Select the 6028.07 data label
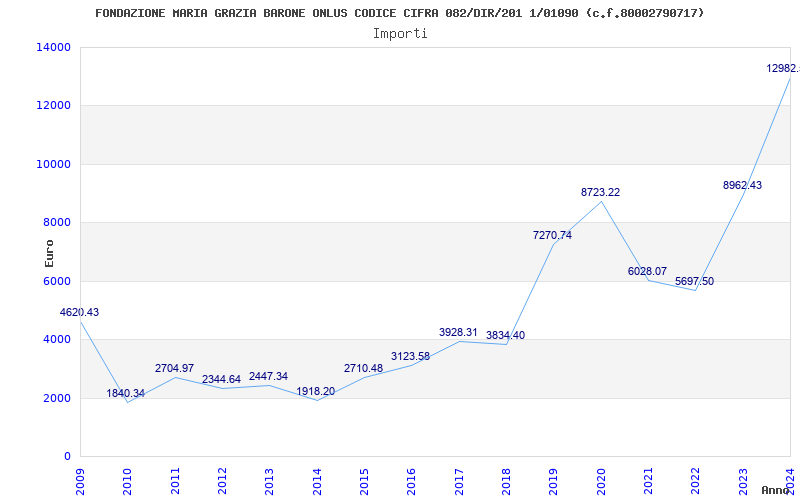Image resolution: width=800 pixels, height=500 pixels. [x=647, y=271]
